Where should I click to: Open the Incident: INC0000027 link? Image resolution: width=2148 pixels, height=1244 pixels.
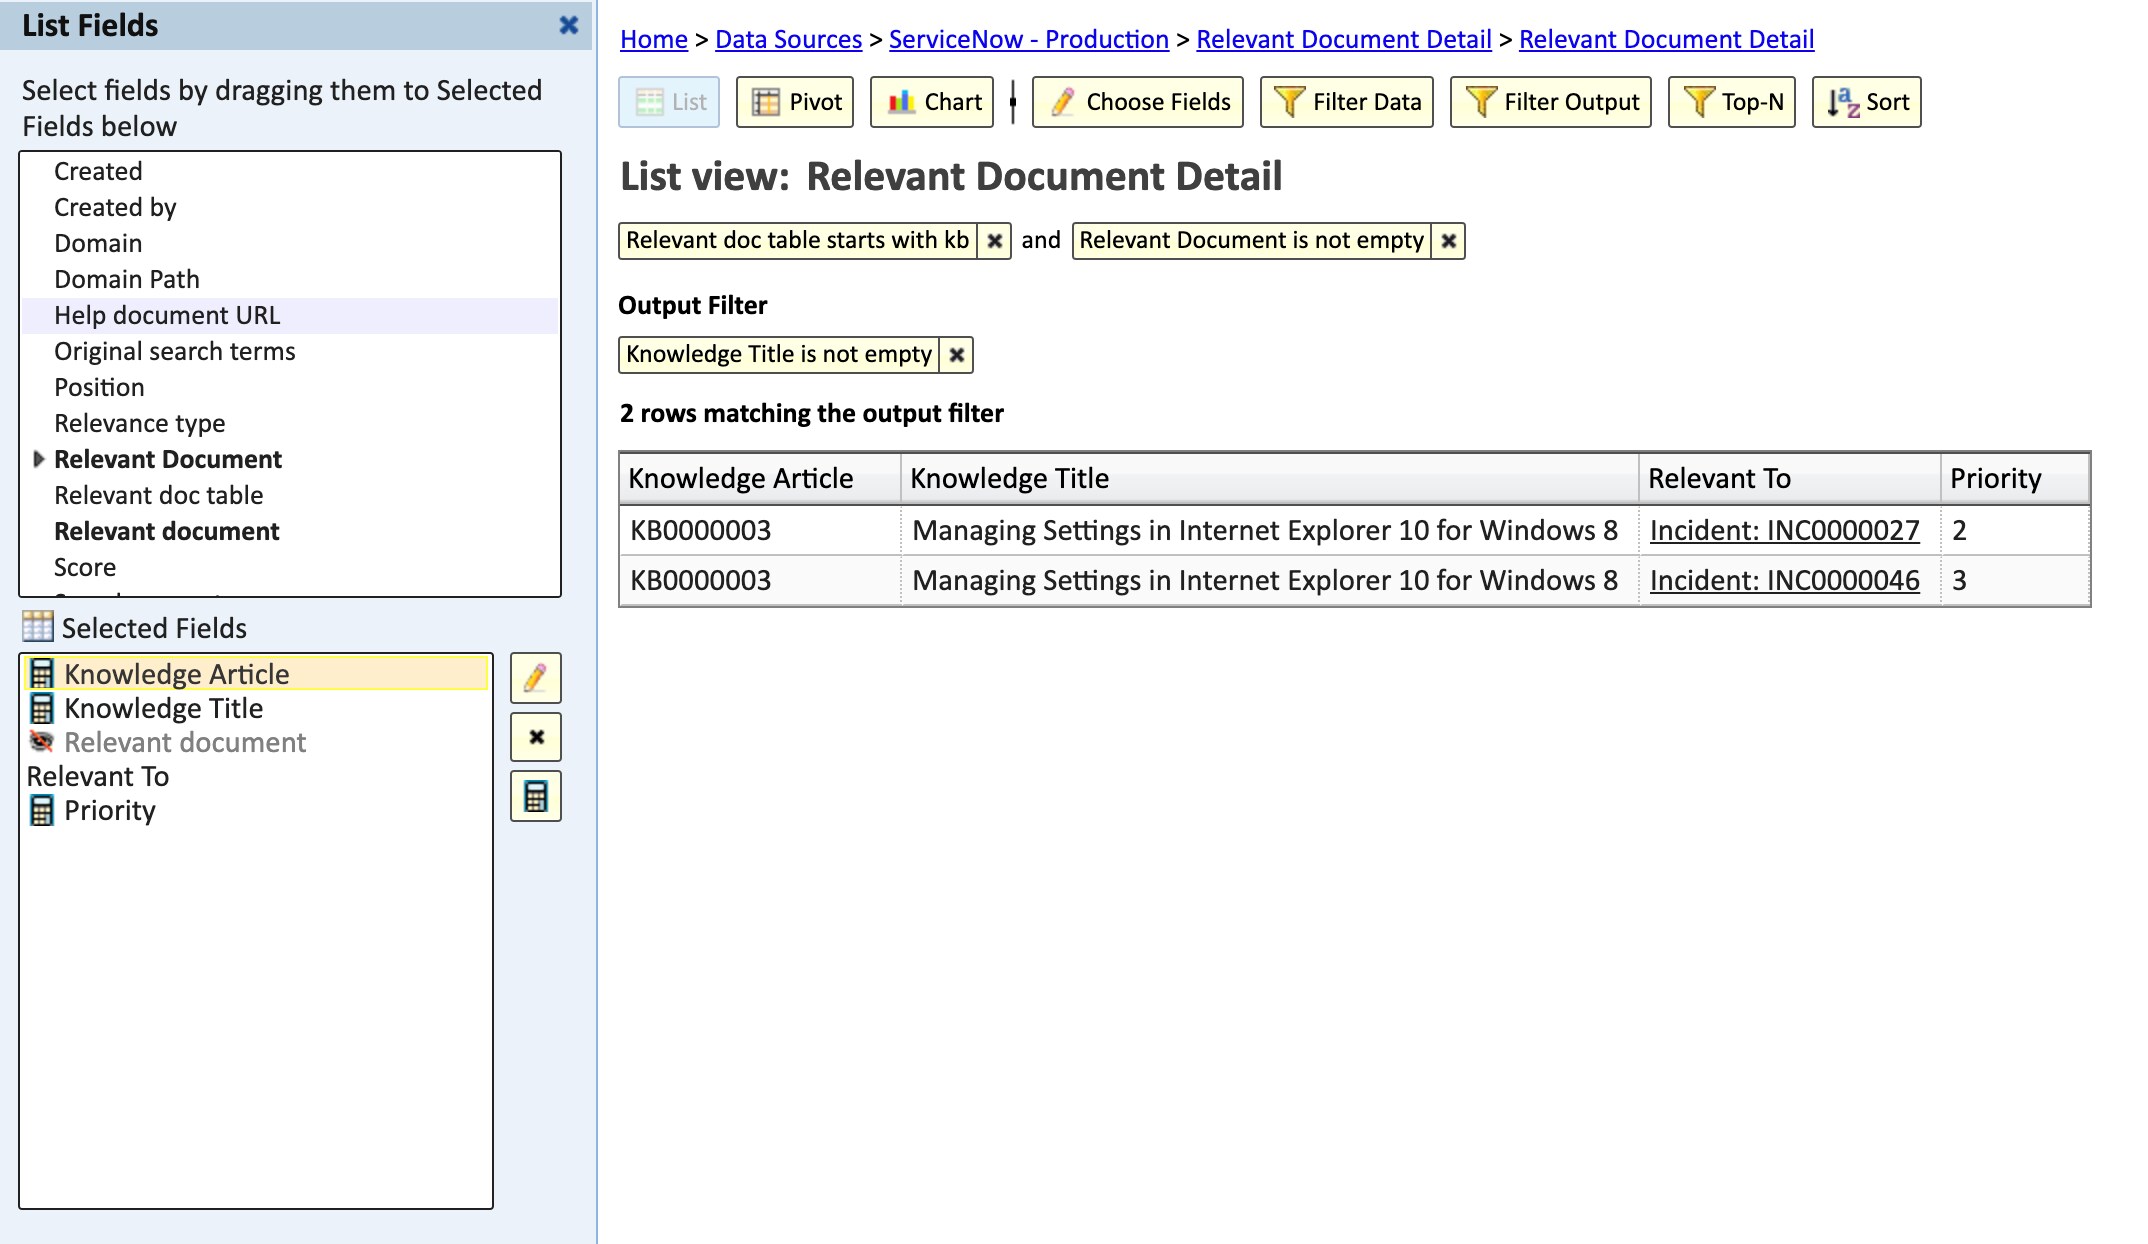1784,531
